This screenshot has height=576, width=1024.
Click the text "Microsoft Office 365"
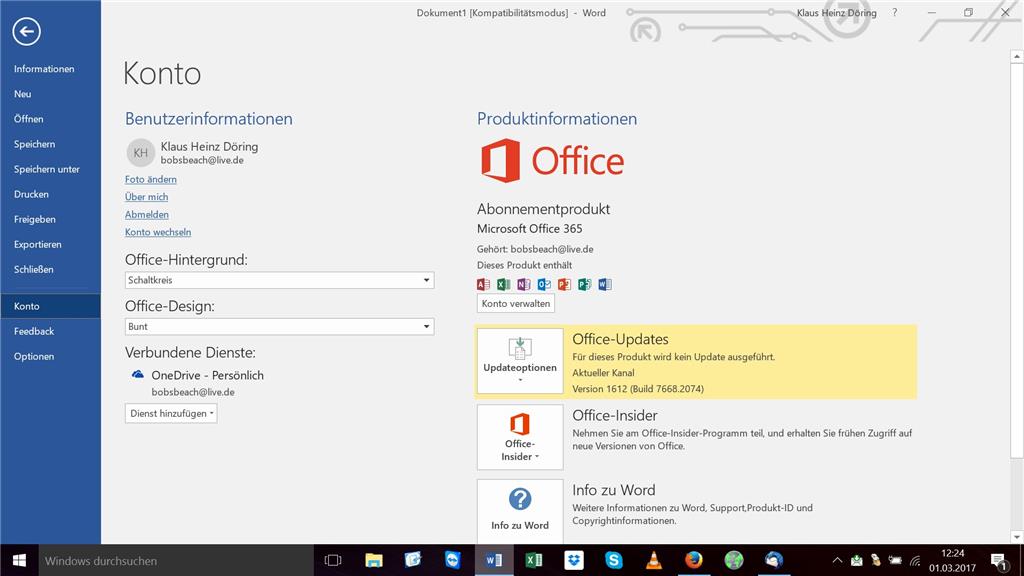pyautogui.click(x=530, y=229)
